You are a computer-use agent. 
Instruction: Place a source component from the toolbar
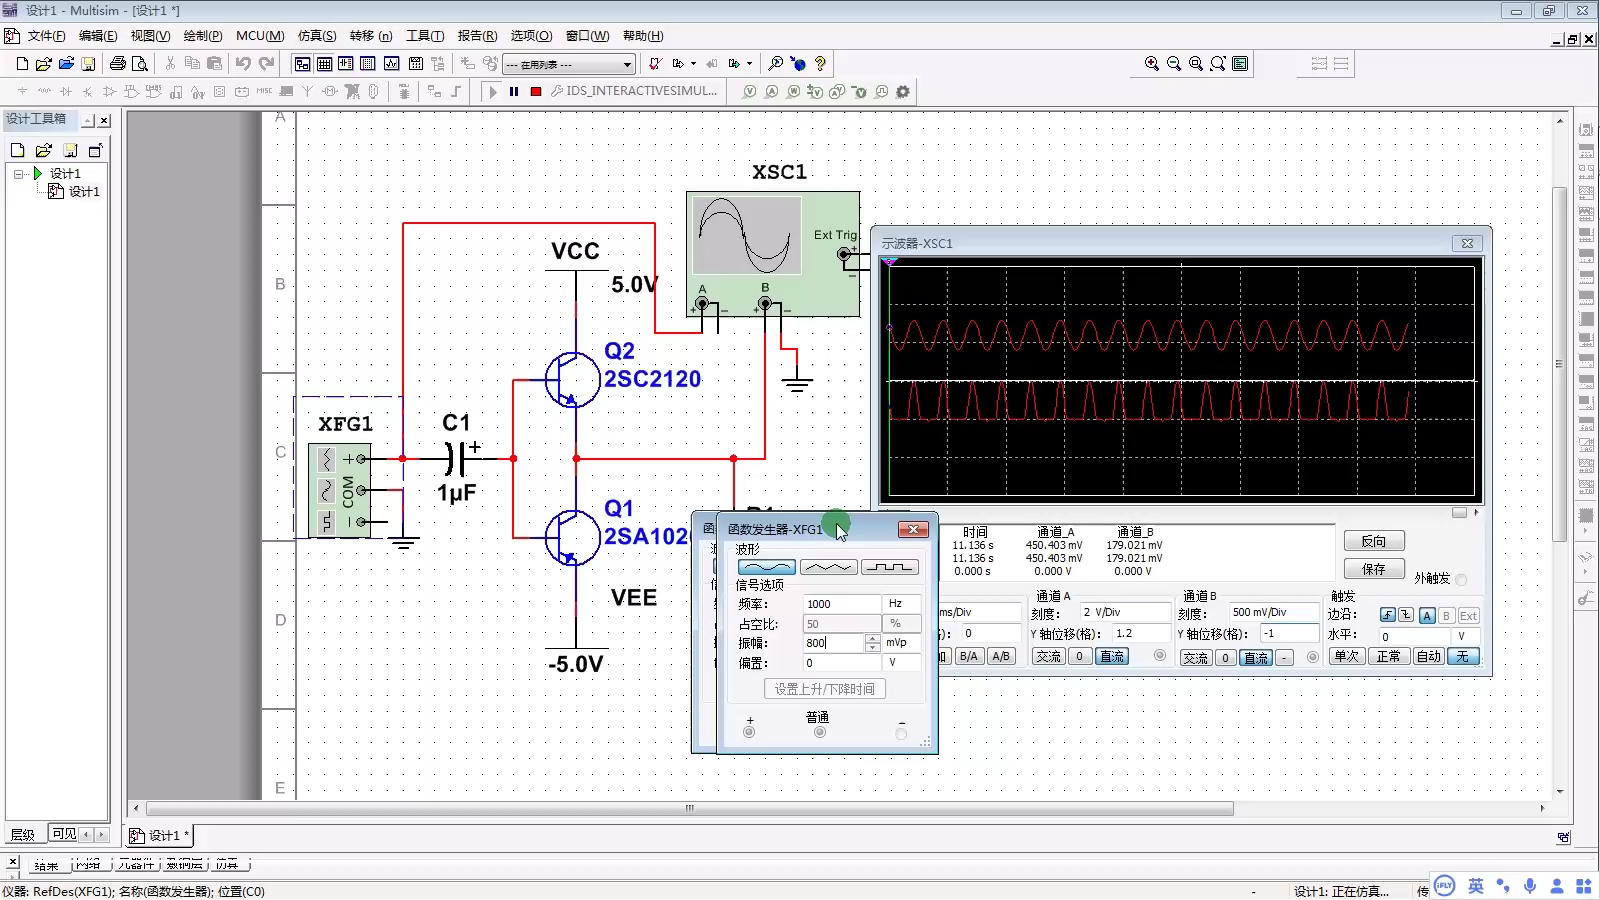point(22,91)
